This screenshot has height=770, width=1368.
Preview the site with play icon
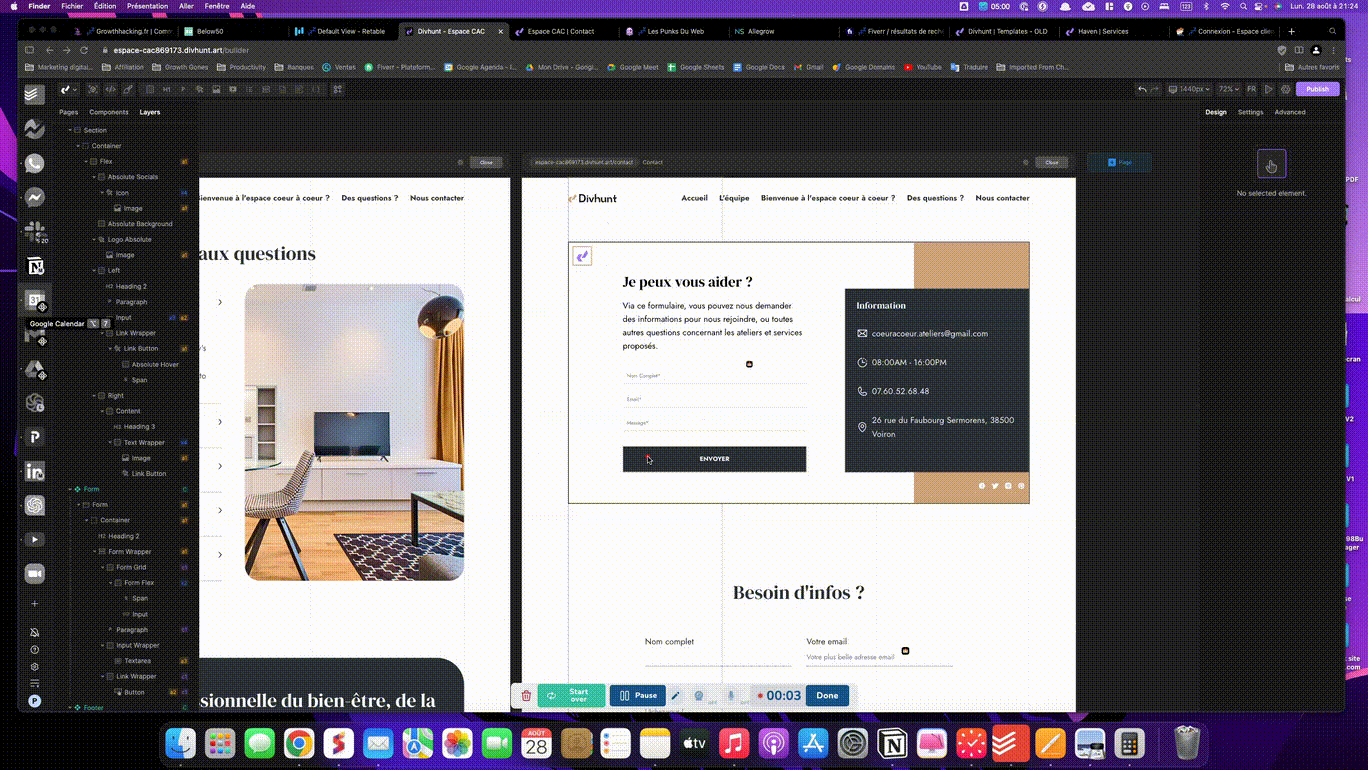[1268, 89]
